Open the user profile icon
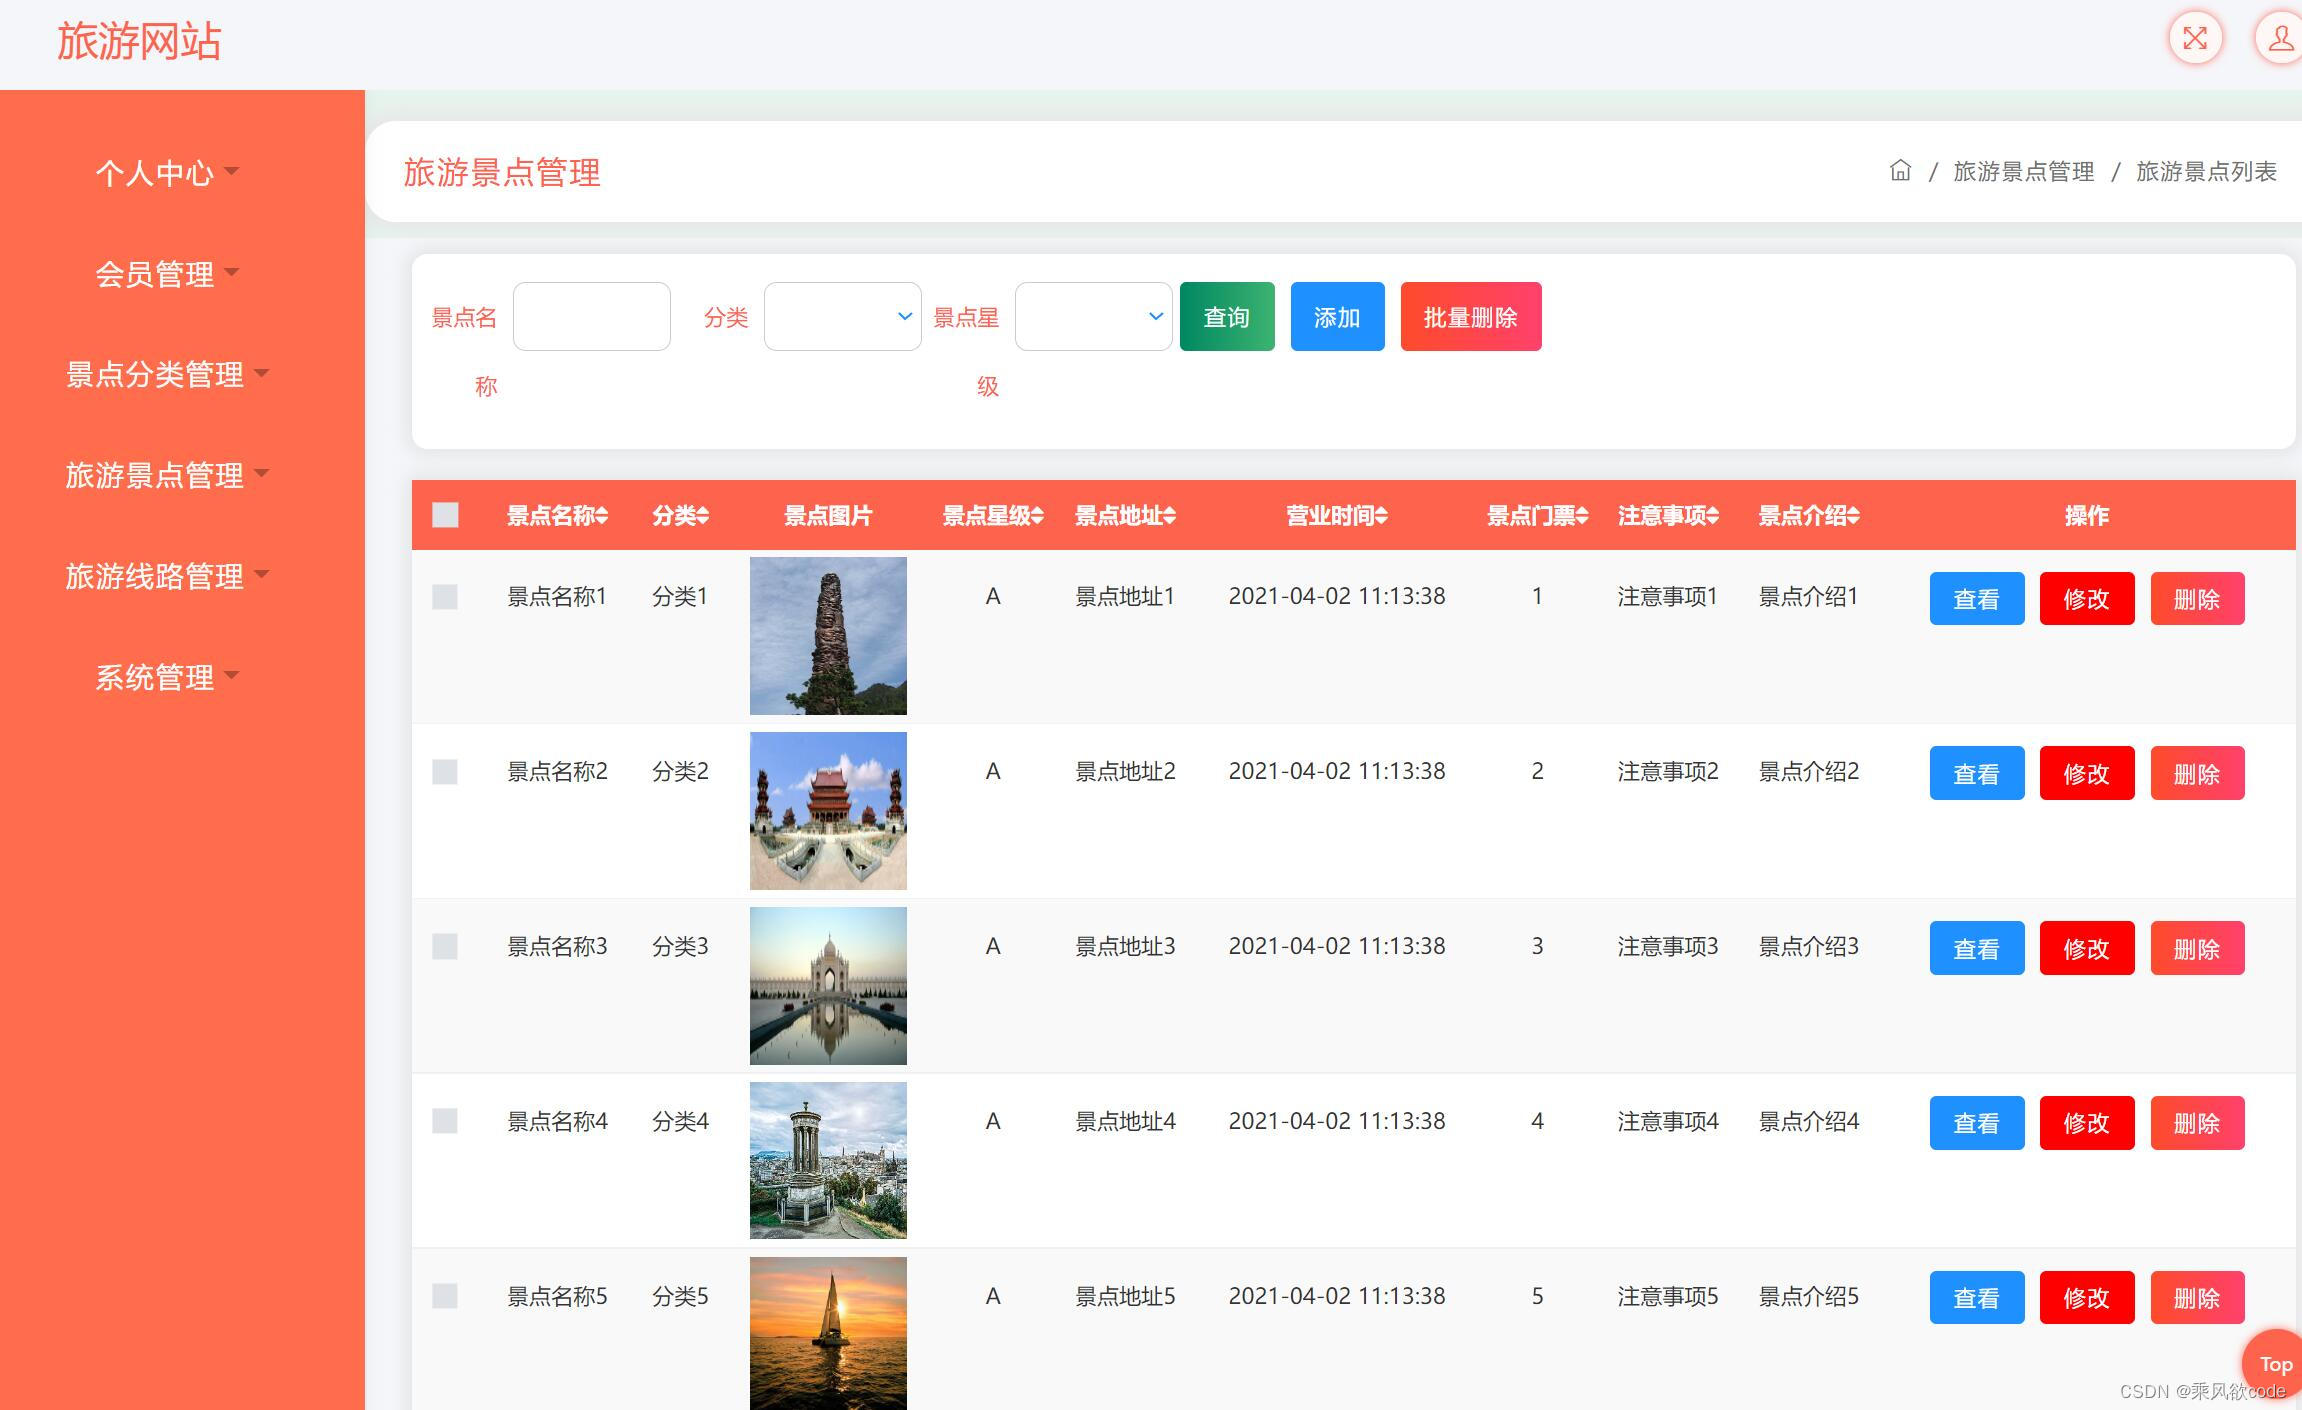Screen dimensions: 2302x1410 point(2279,39)
